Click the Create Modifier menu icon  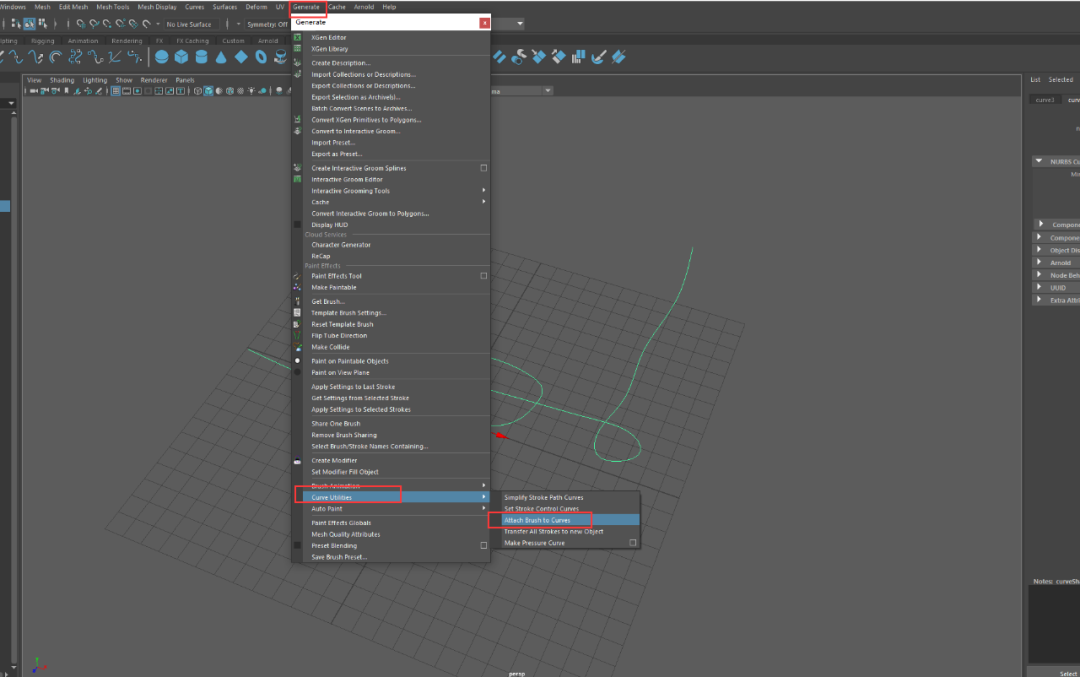tap(298, 461)
